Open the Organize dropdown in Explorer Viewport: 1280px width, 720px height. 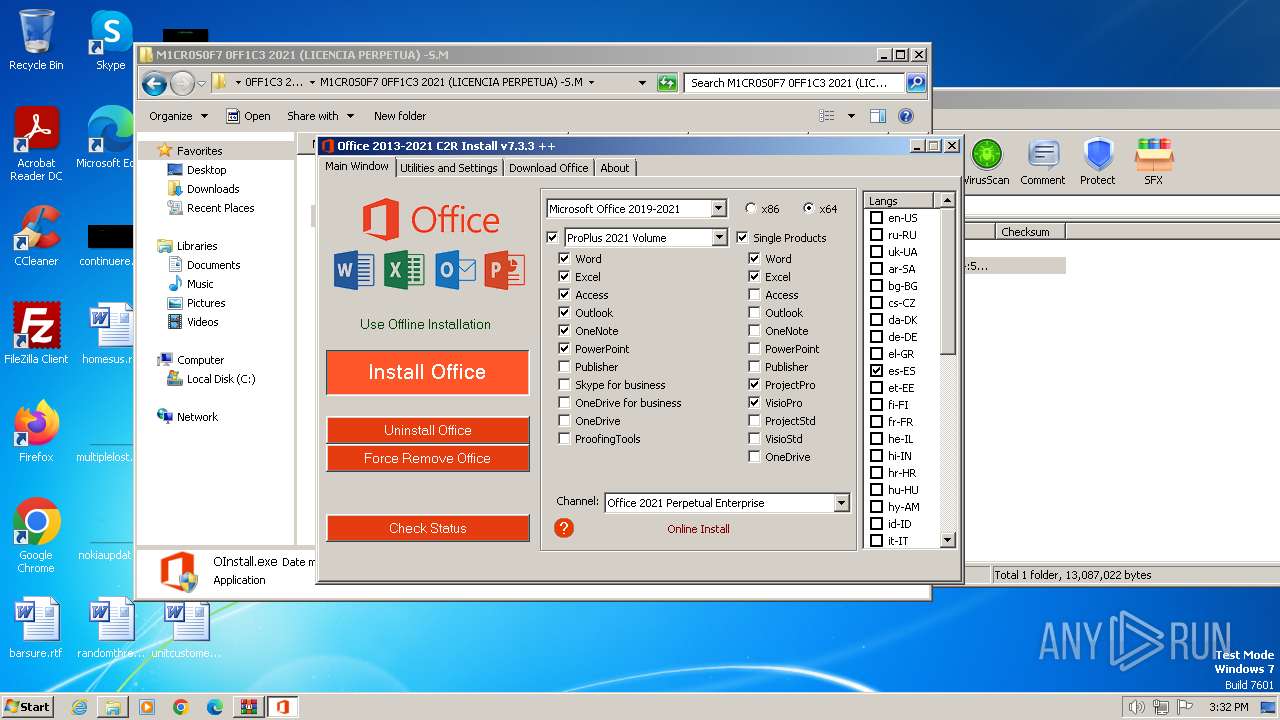click(179, 116)
